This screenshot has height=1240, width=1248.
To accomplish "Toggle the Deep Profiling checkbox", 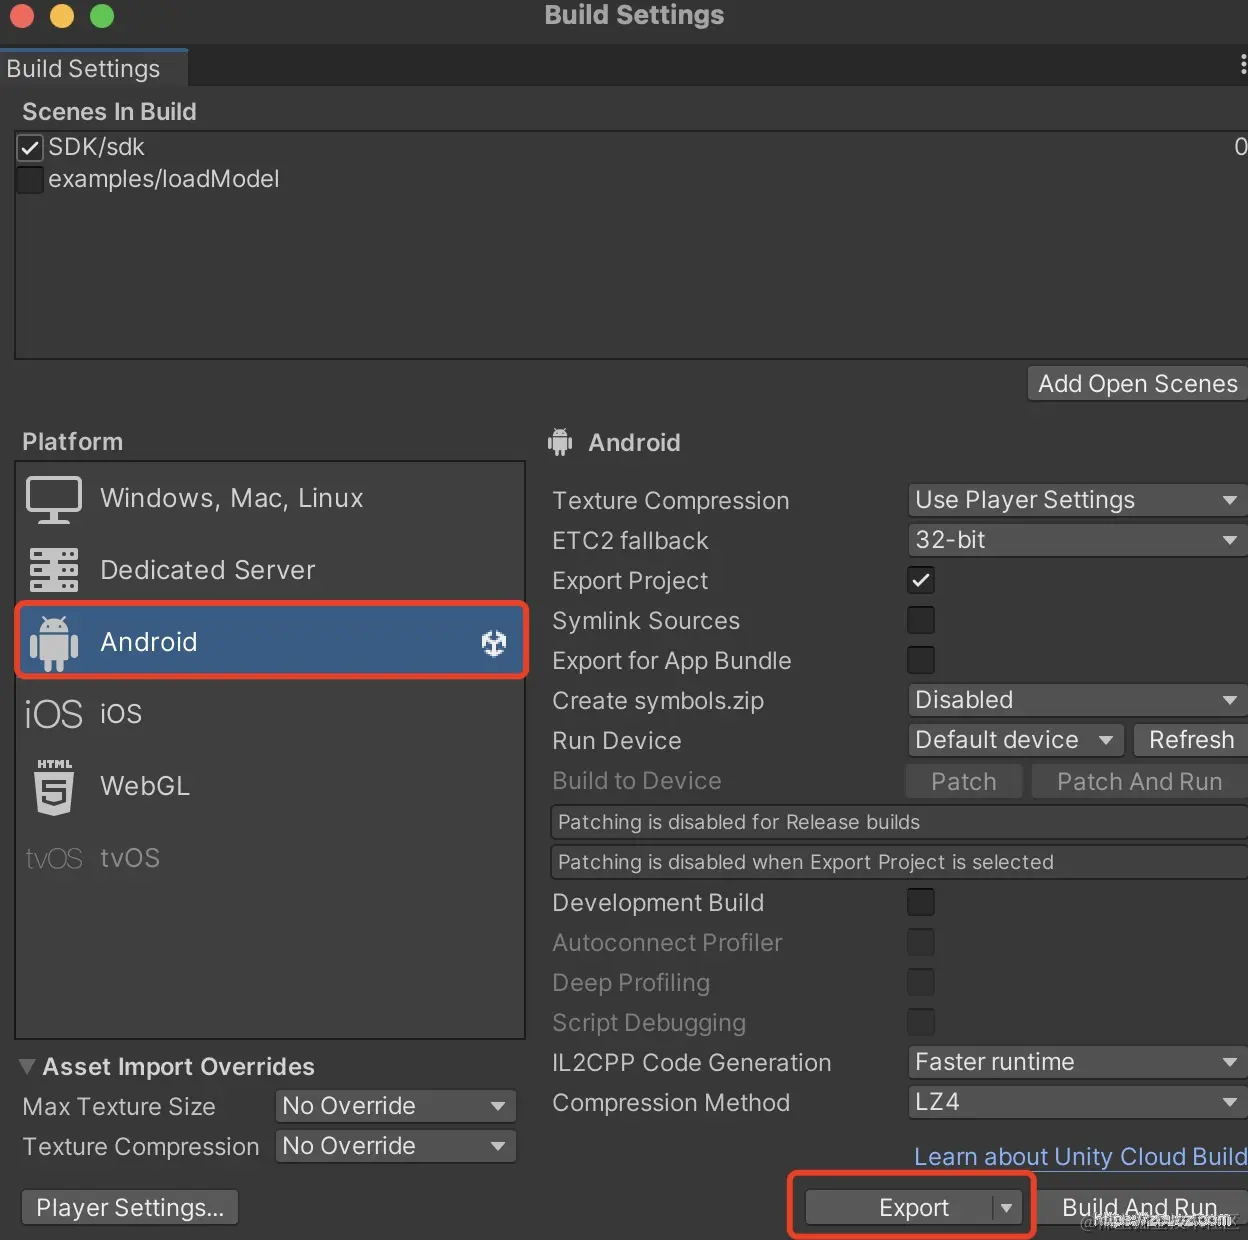I will (921, 982).
